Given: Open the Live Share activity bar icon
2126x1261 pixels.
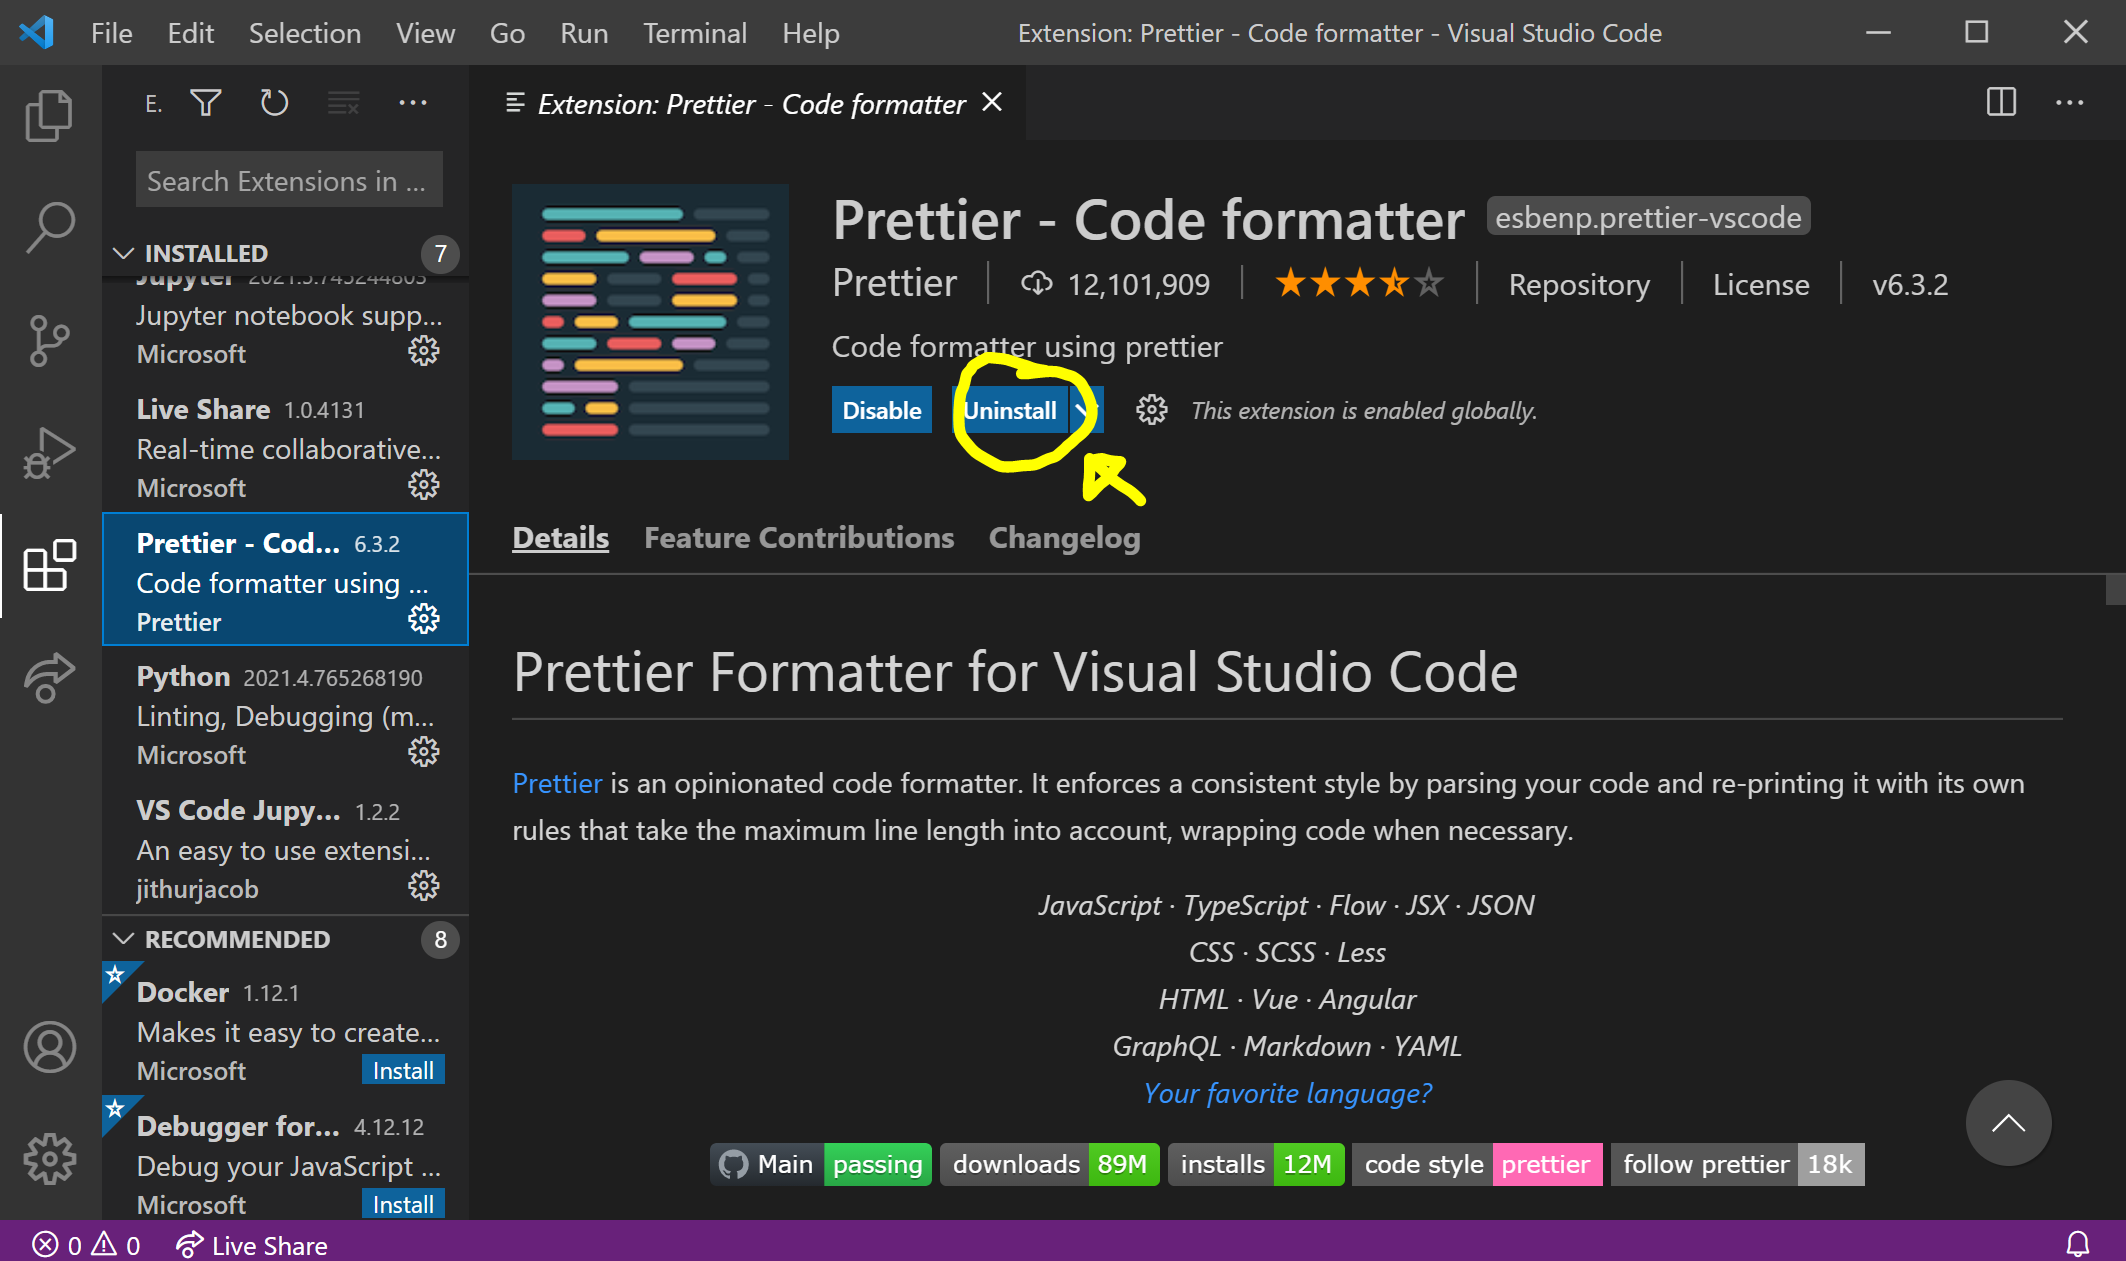Looking at the screenshot, I should click(x=48, y=678).
